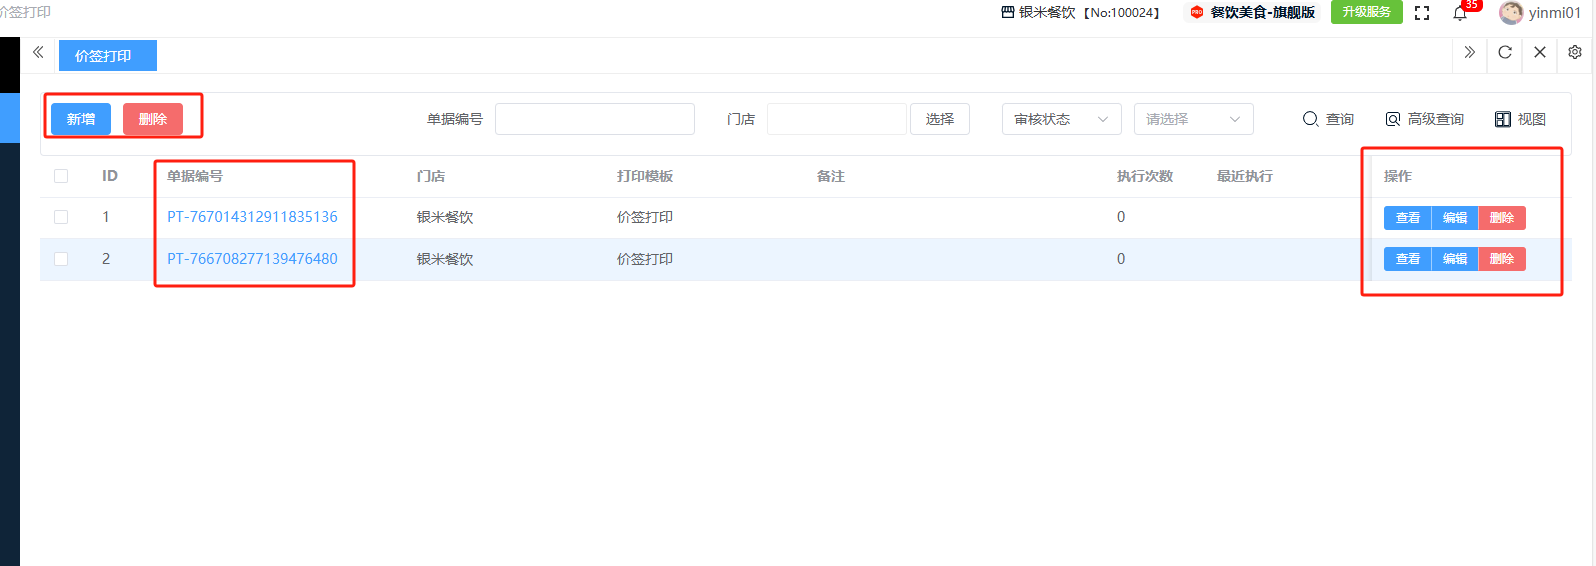1596x566 pixels.
Task: Open link PT-767014312911835136
Action: [252, 217]
